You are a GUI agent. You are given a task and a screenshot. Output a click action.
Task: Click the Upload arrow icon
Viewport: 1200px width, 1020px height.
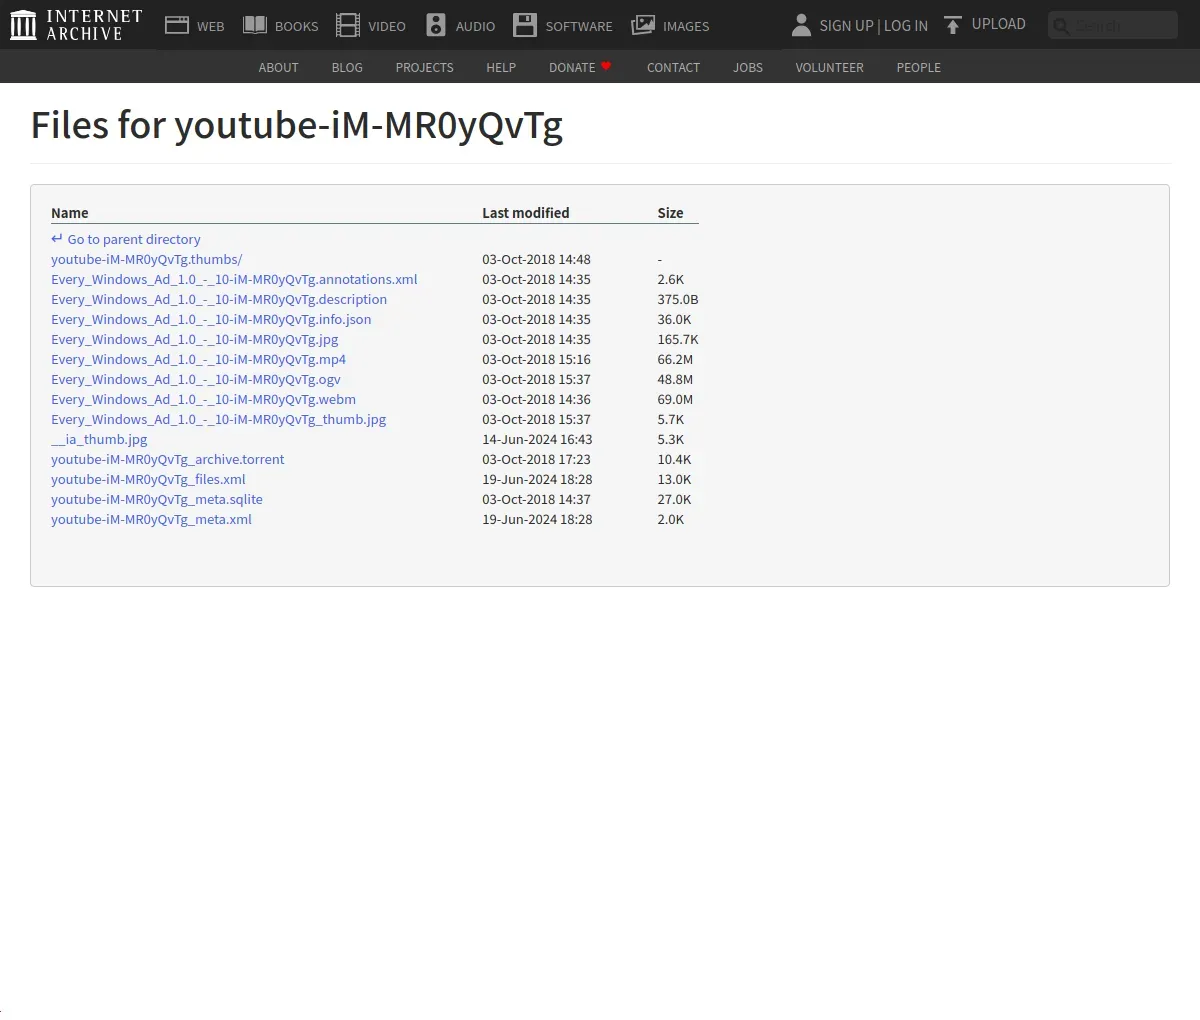coord(953,25)
